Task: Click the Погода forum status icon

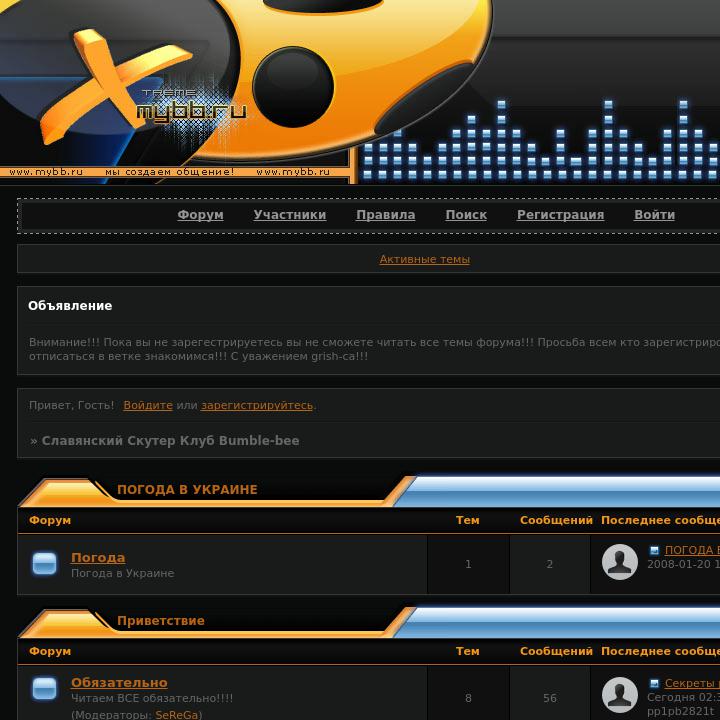Action: coord(44,564)
